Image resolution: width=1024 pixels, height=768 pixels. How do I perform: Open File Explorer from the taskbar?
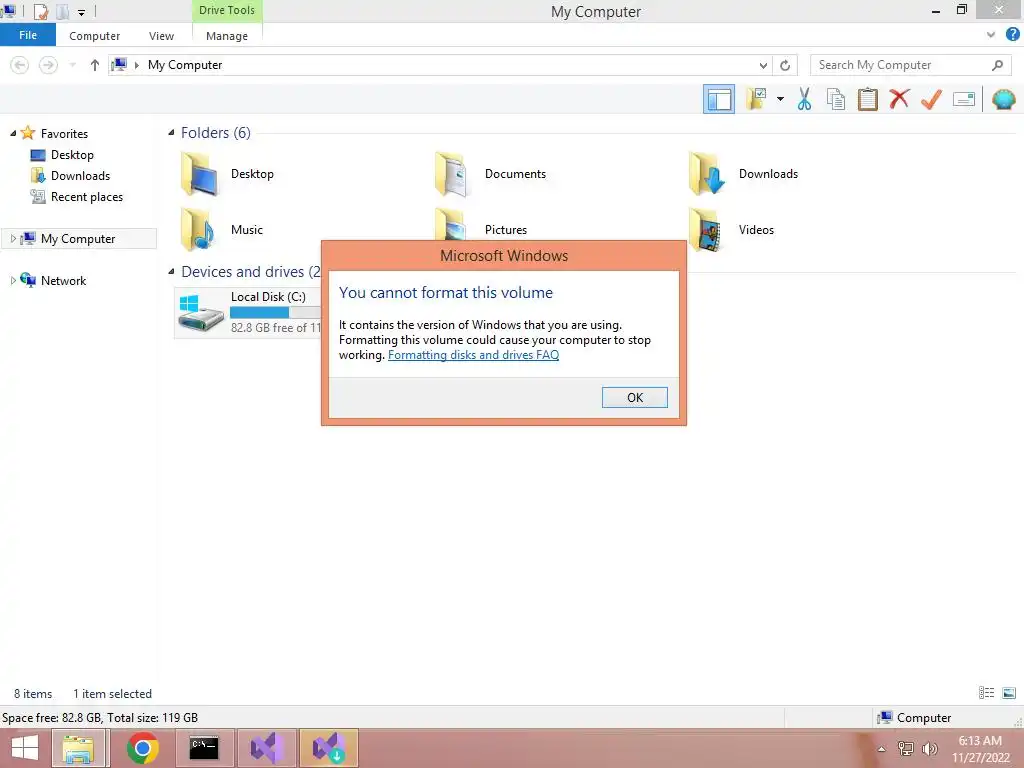[79, 748]
